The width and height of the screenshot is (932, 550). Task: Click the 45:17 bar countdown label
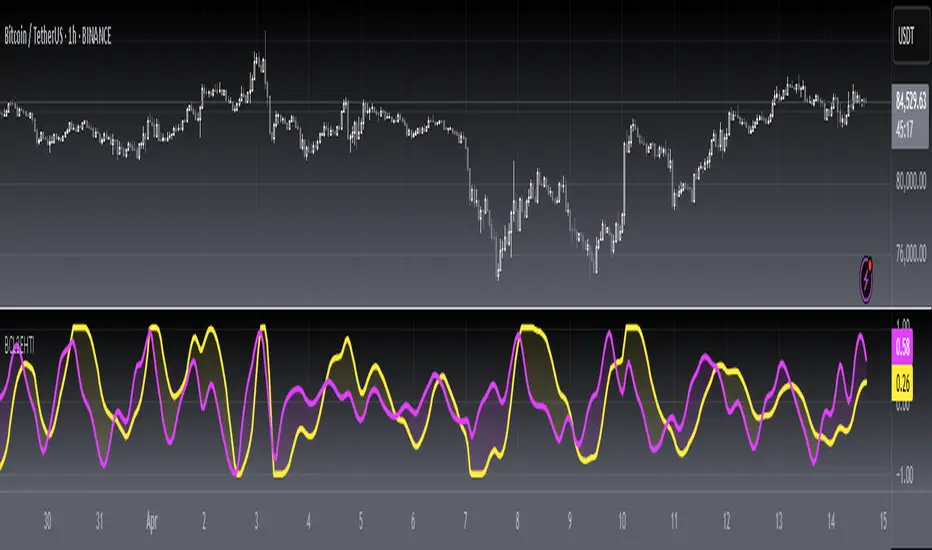pos(905,130)
